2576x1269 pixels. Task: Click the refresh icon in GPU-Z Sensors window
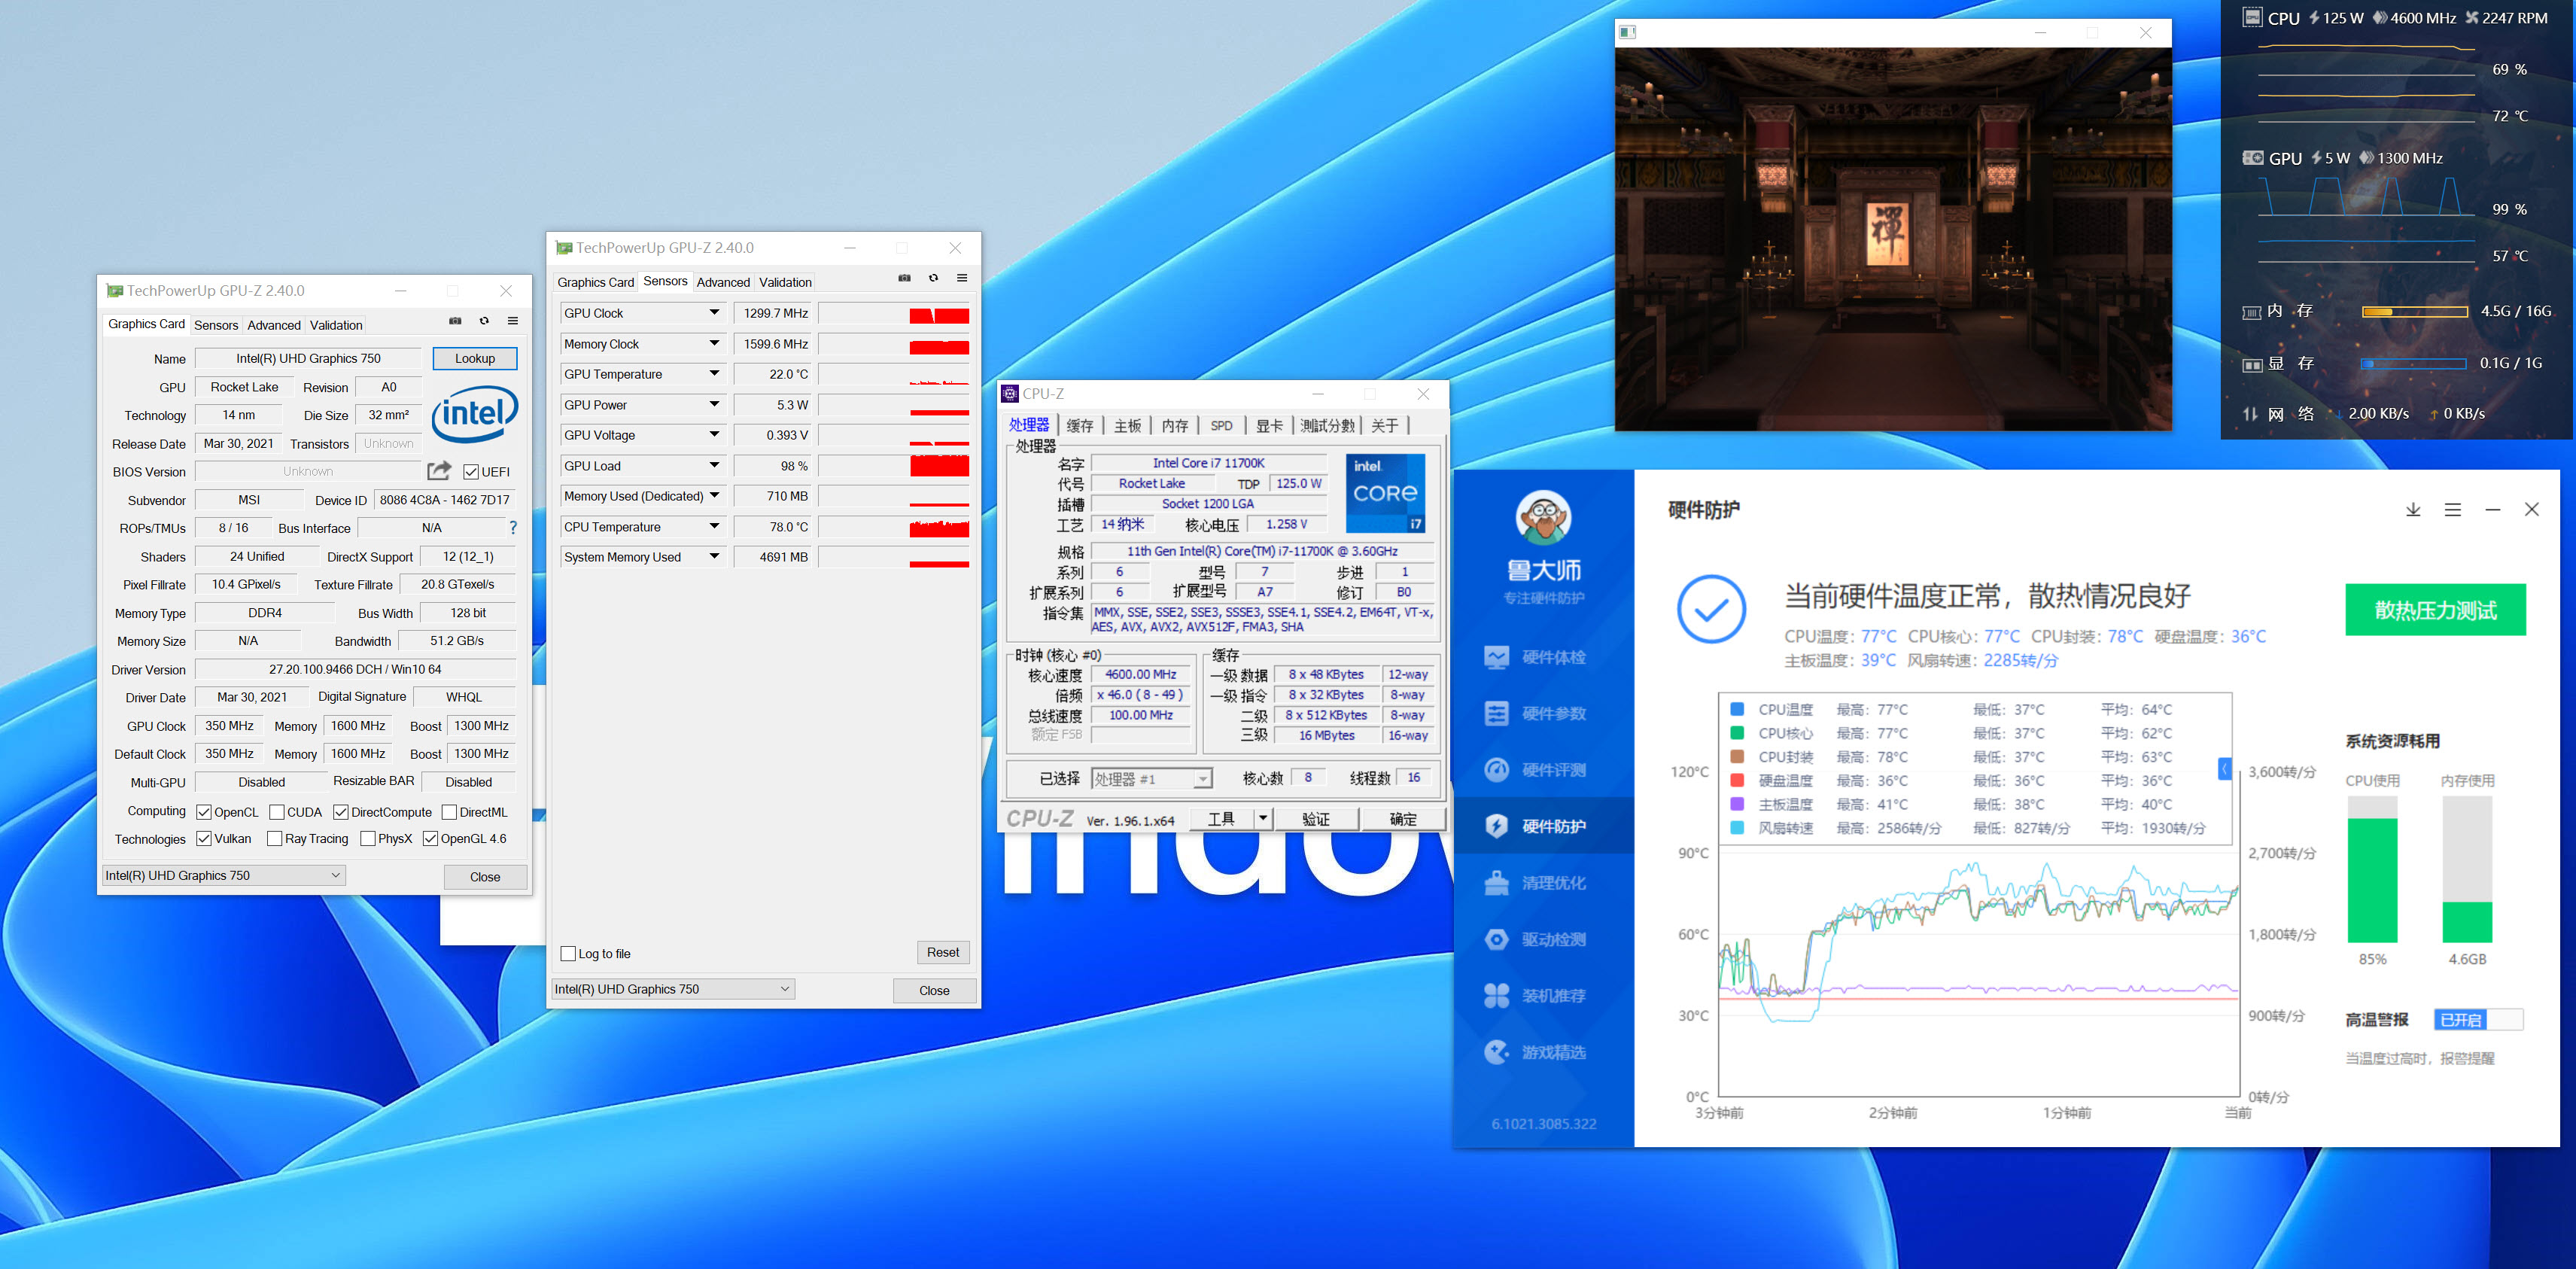point(933,278)
